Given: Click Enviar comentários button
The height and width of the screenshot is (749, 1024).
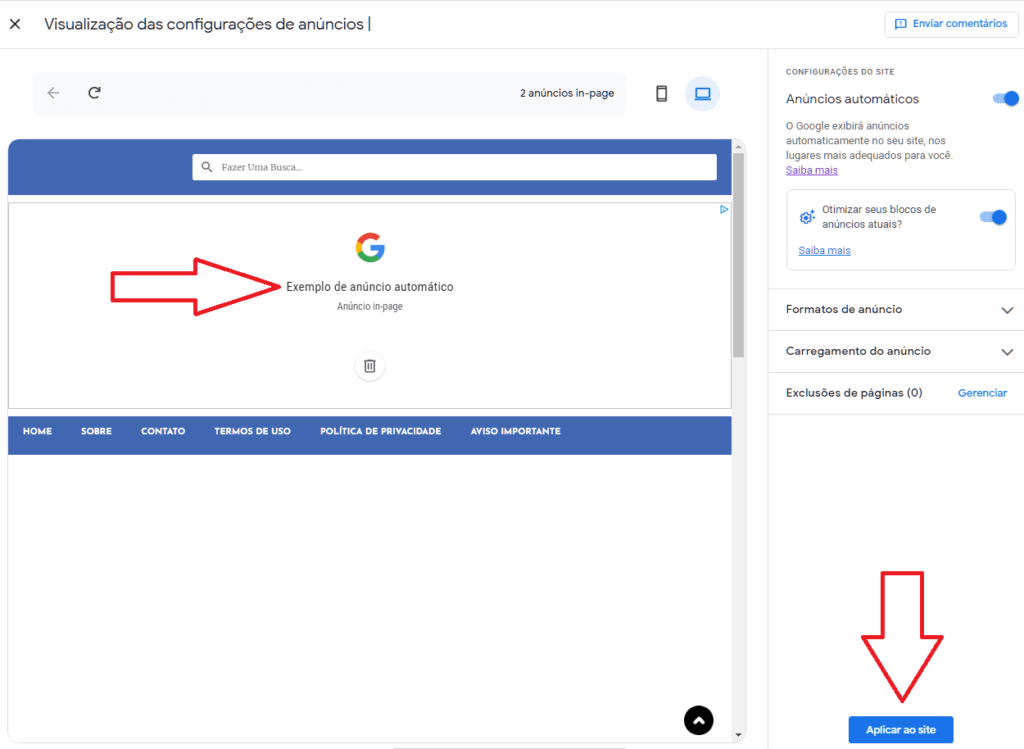Looking at the screenshot, I should pyautogui.click(x=951, y=24).
